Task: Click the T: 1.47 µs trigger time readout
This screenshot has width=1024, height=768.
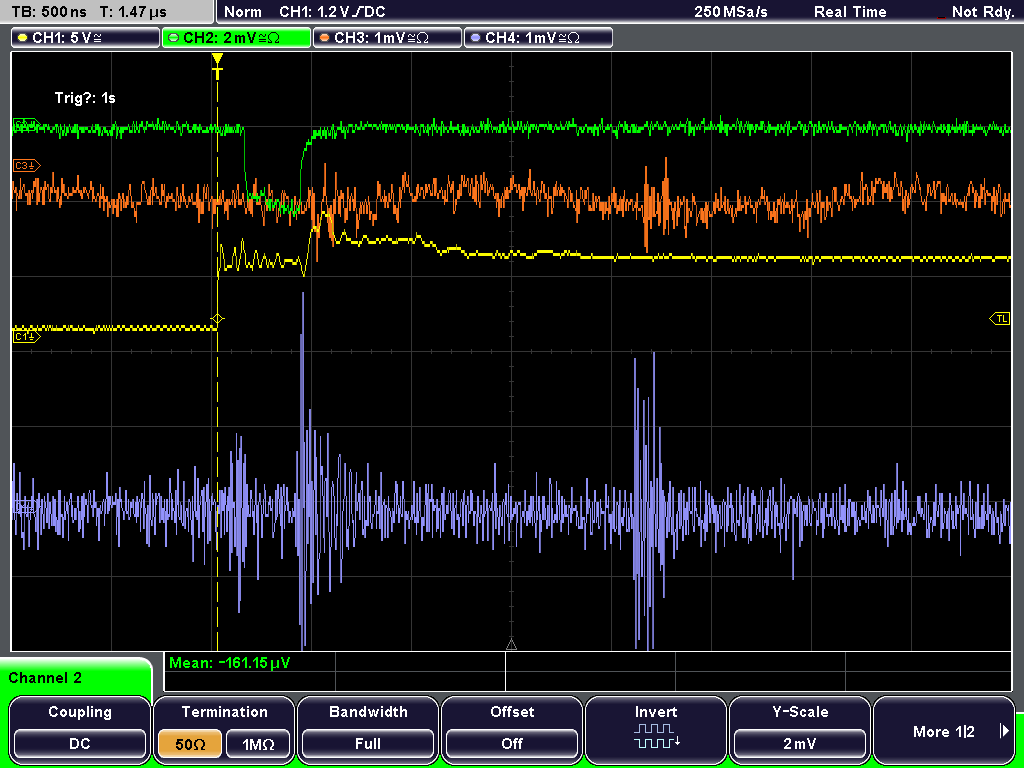Action: [x=134, y=12]
